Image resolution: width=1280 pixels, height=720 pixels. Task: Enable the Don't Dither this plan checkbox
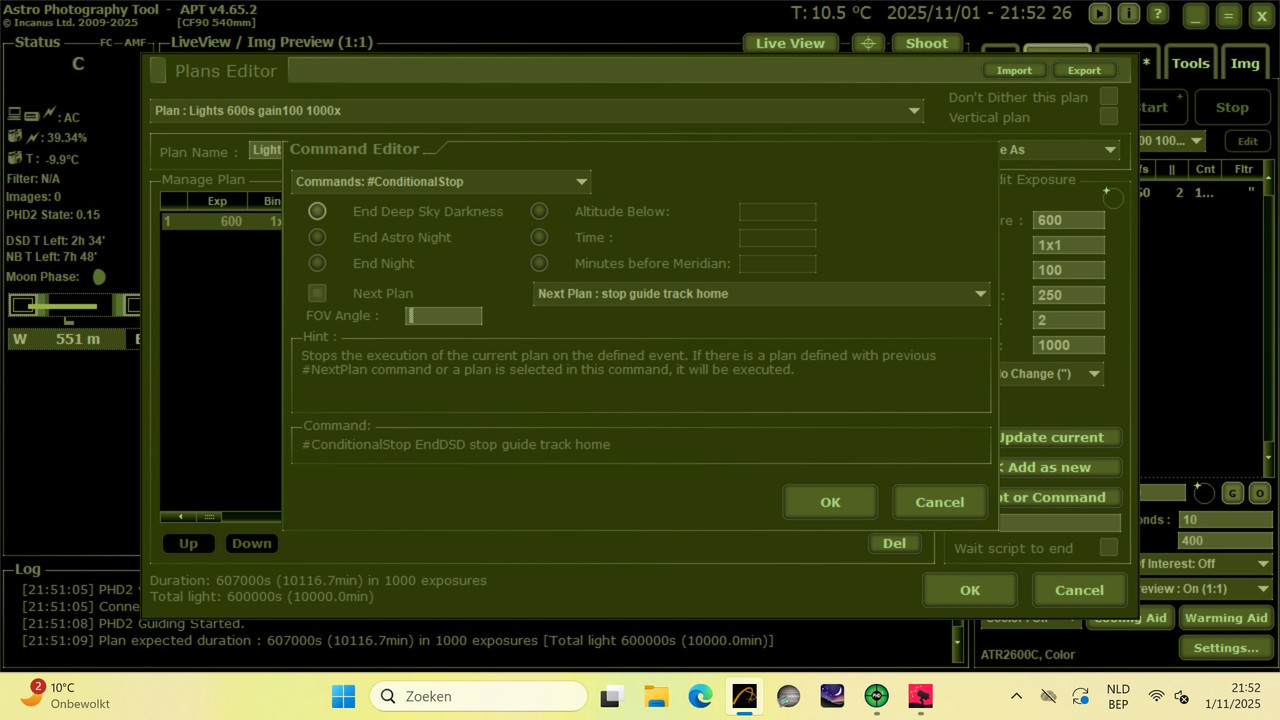coord(1108,97)
